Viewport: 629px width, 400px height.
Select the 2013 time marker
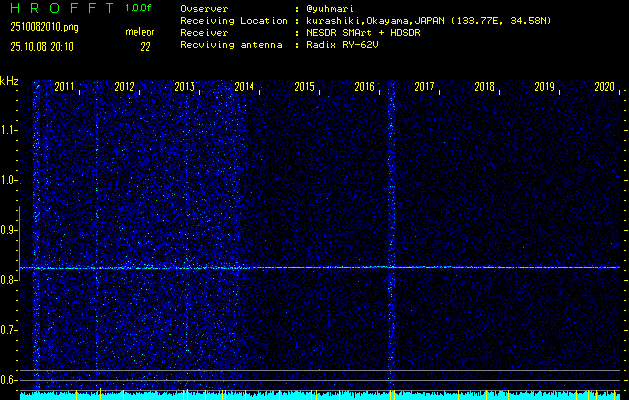[x=185, y=87]
